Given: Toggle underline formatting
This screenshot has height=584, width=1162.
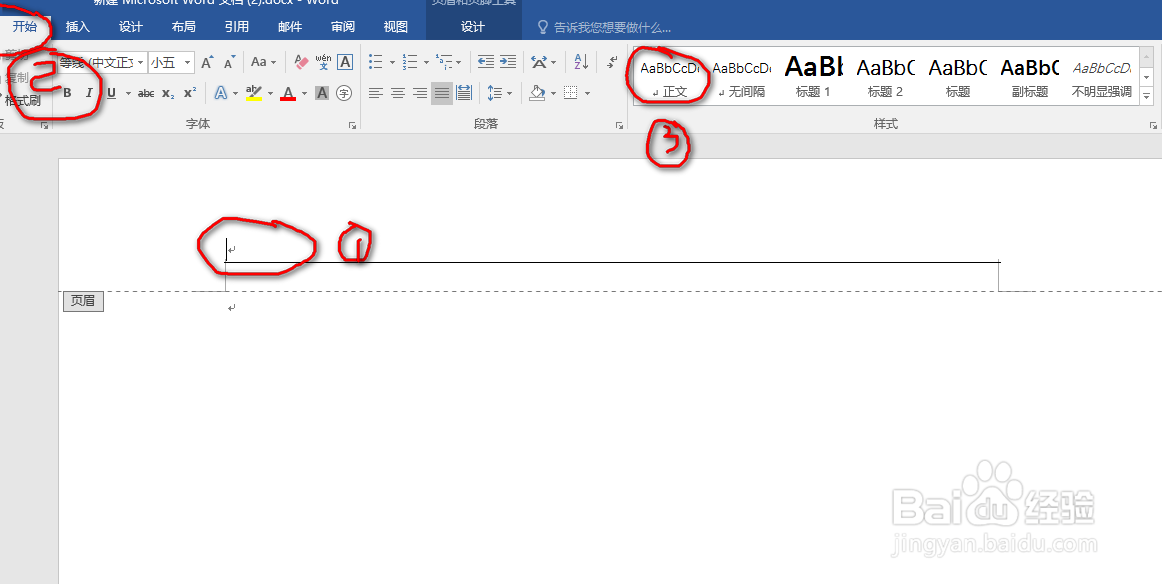Looking at the screenshot, I should [x=111, y=93].
